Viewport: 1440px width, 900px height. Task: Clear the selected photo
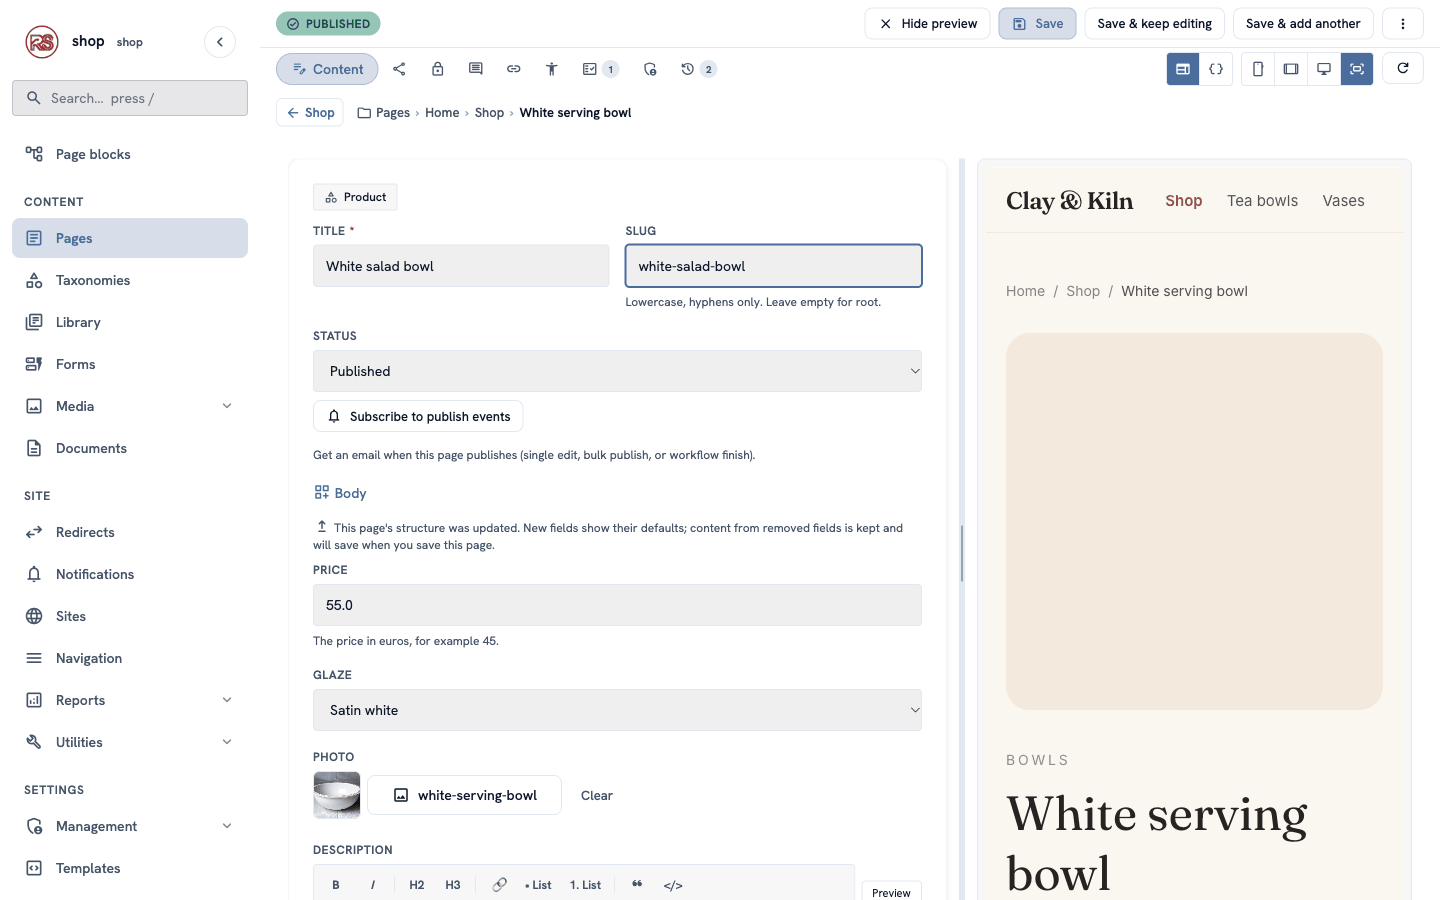coord(597,795)
